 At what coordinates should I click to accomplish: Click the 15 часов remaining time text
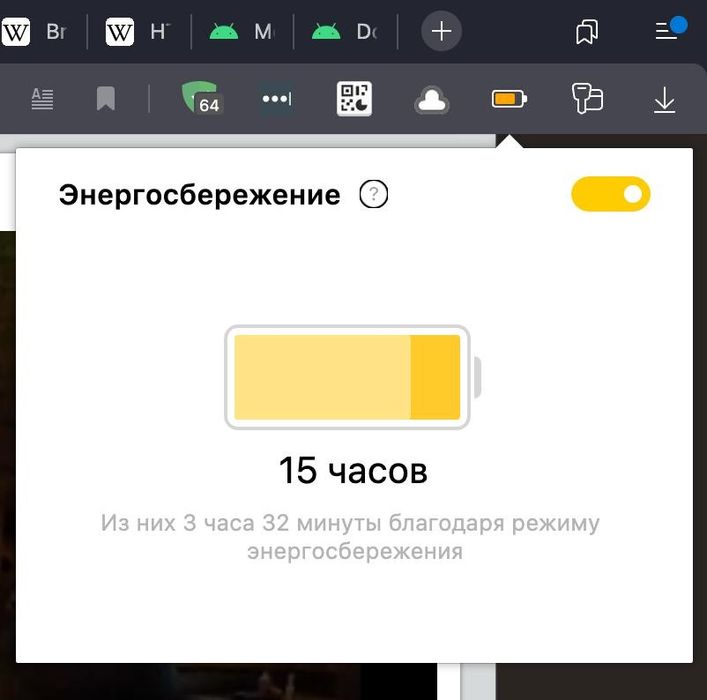[353, 470]
